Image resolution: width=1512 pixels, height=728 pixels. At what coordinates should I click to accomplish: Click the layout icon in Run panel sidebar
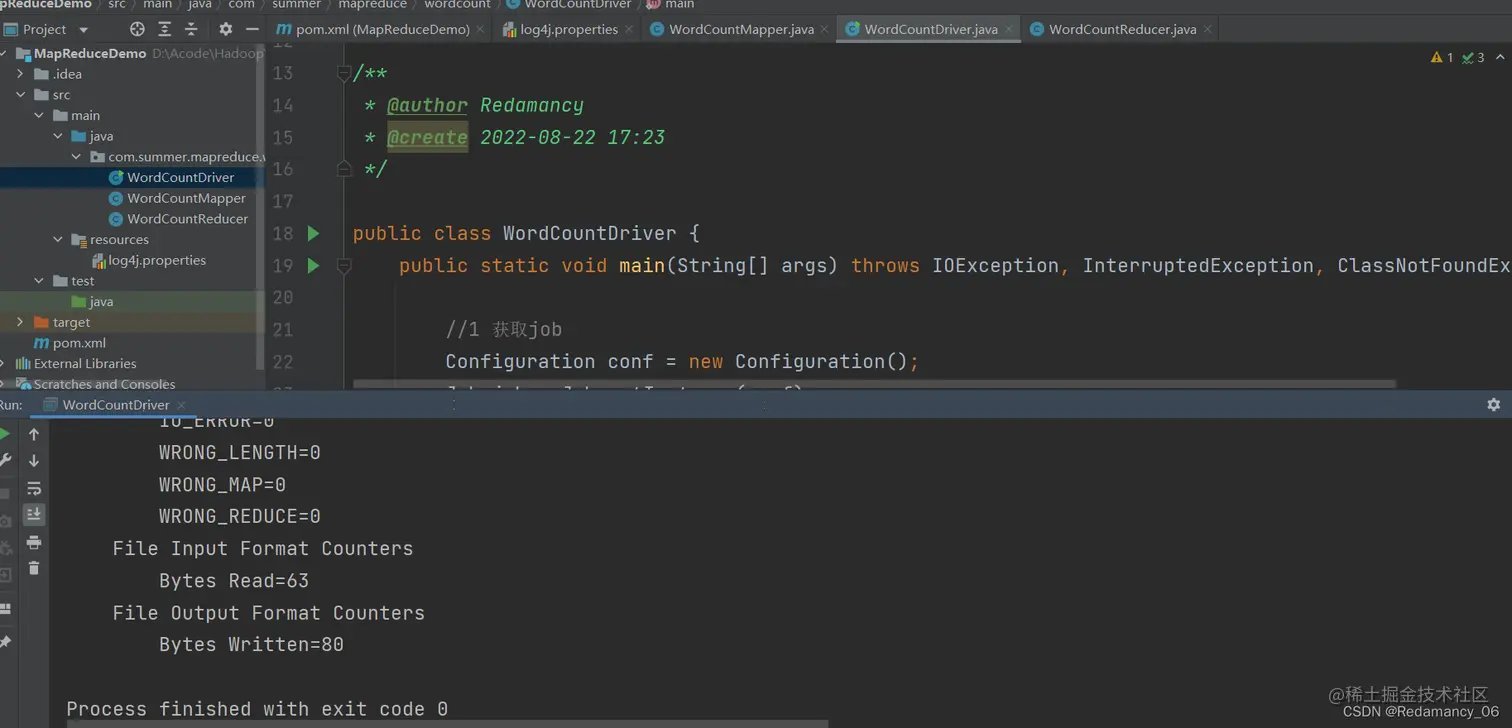(x=5, y=608)
